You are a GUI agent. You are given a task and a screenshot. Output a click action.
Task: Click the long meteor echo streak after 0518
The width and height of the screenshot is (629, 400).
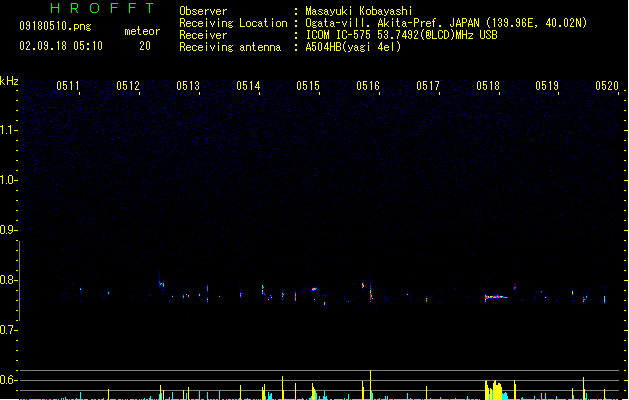[496, 297]
